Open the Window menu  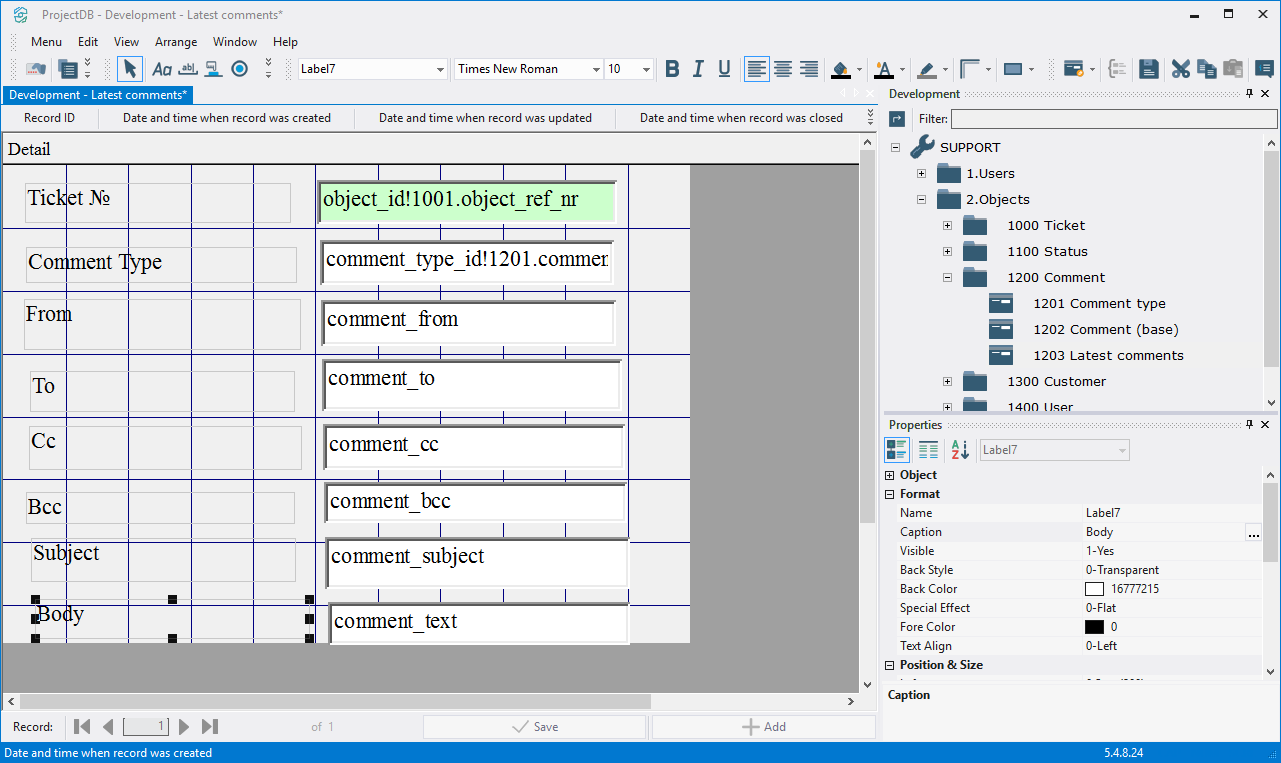(235, 42)
